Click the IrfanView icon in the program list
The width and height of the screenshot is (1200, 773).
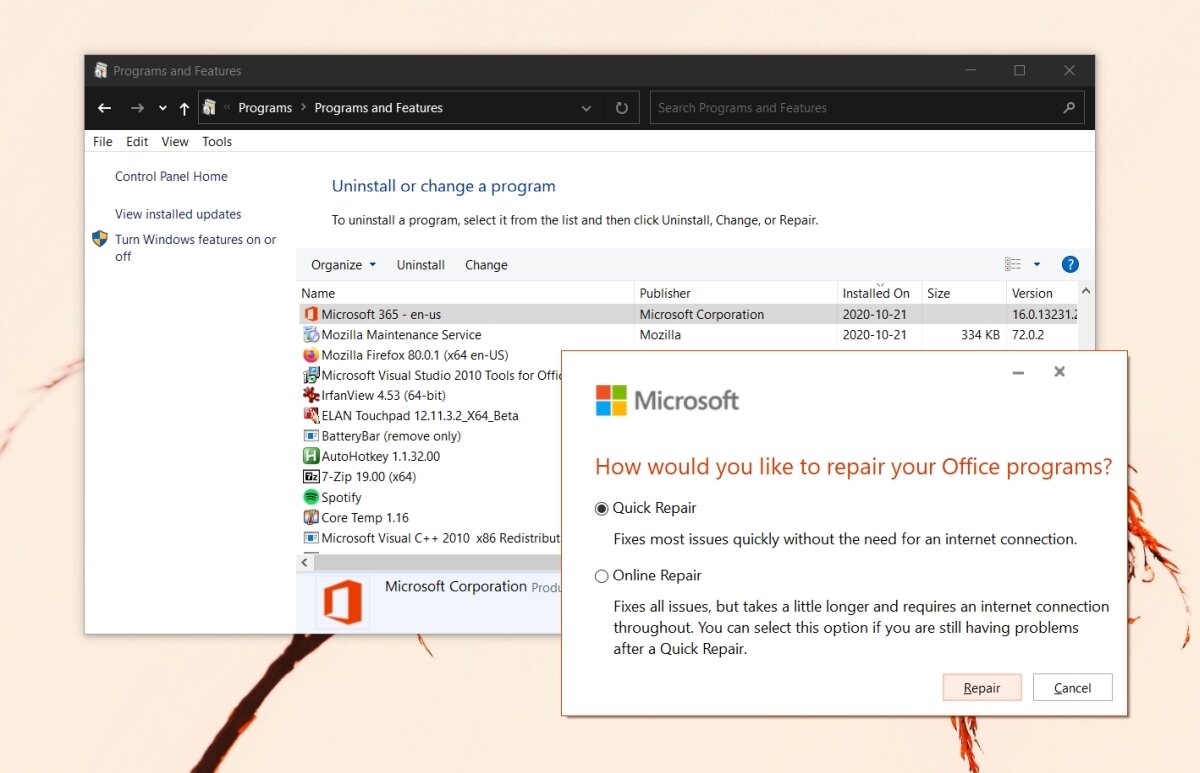pyautogui.click(x=311, y=395)
